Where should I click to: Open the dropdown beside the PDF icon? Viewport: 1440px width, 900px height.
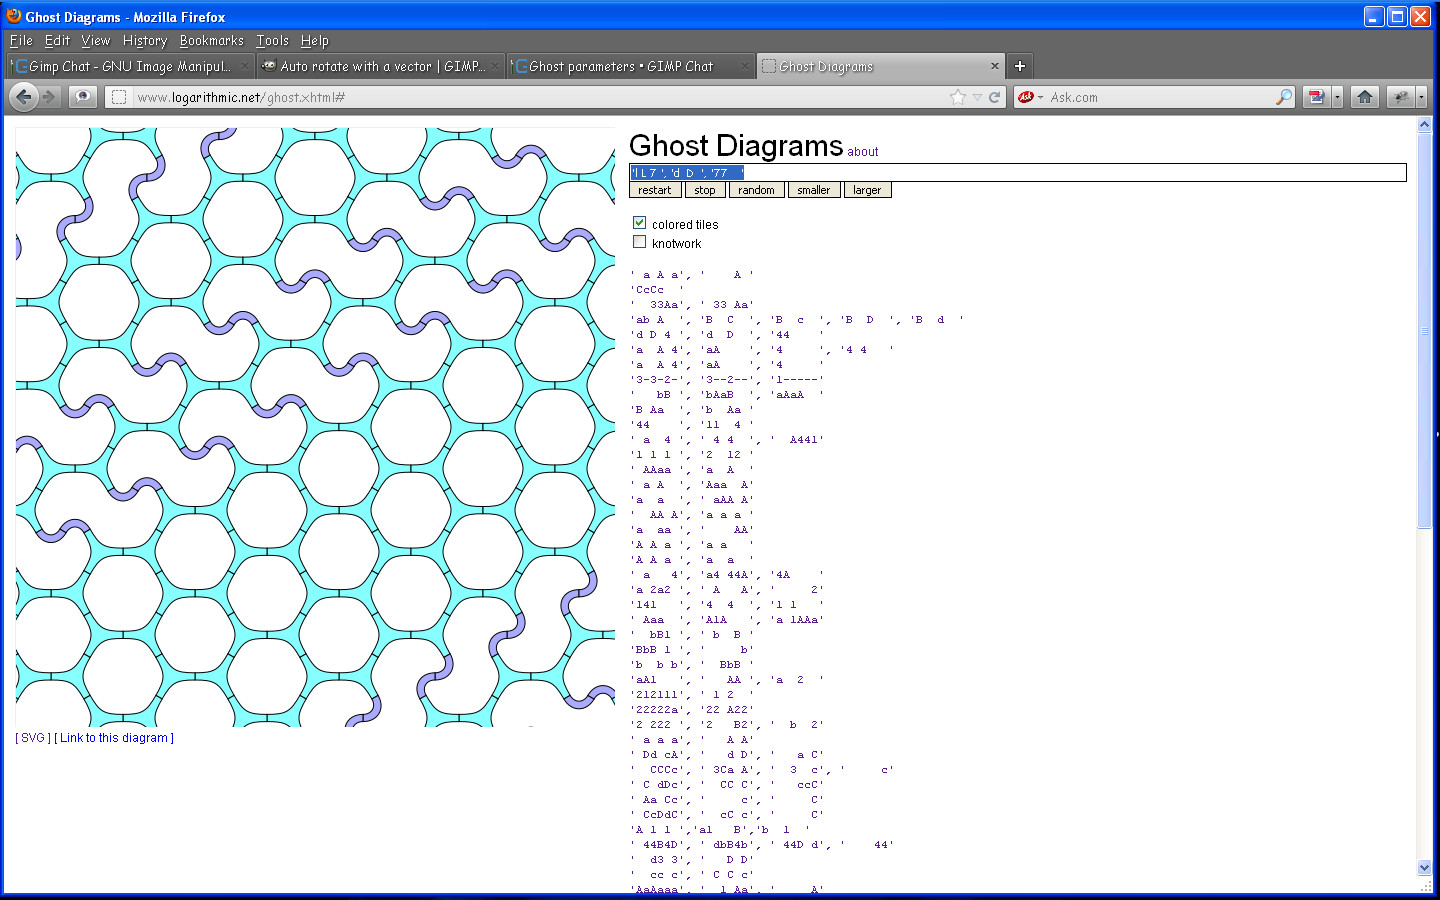[1337, 97]
